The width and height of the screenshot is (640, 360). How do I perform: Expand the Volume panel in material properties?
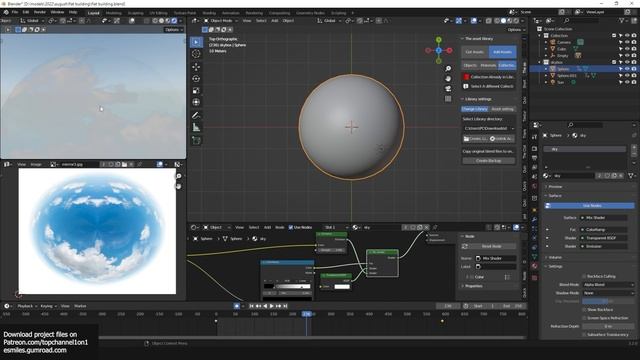point(555,258)
